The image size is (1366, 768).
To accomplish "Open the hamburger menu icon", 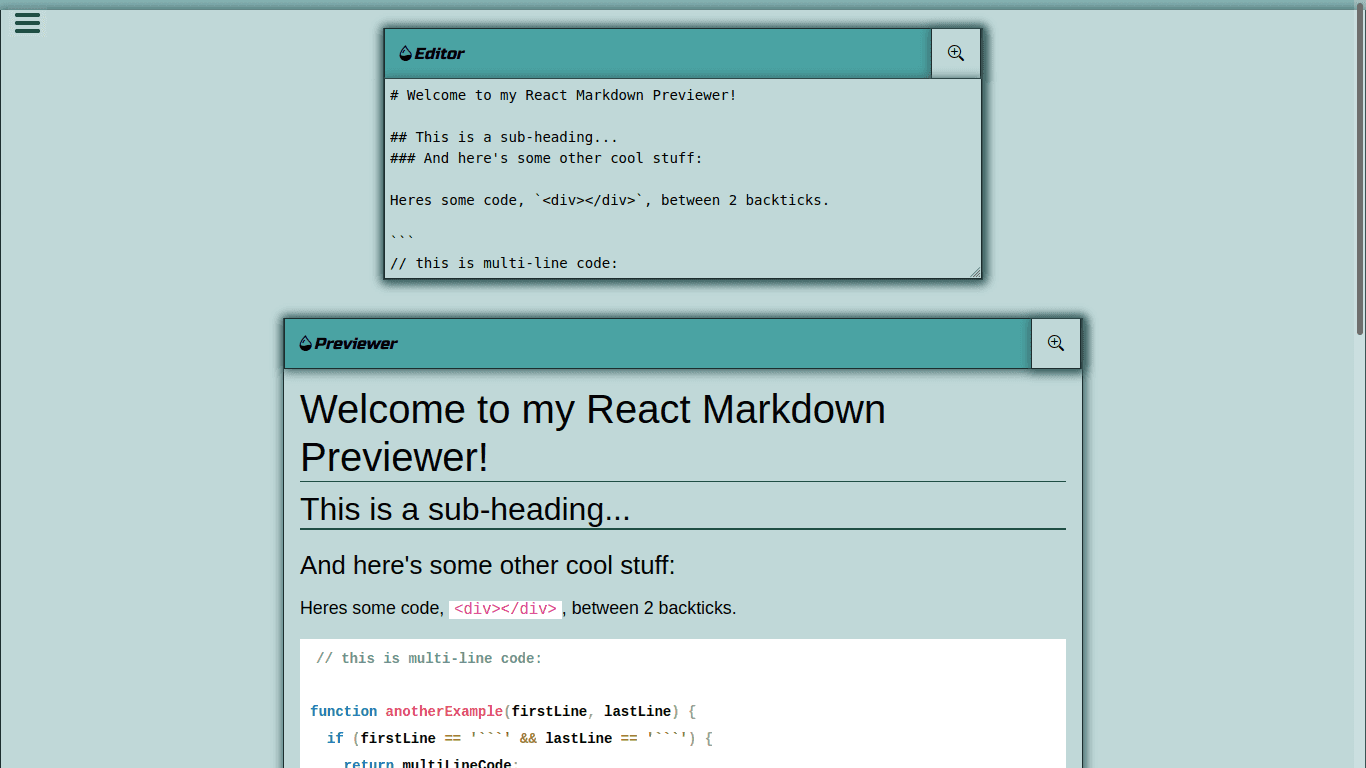I will pyautogui.click(x=28, y=23).
